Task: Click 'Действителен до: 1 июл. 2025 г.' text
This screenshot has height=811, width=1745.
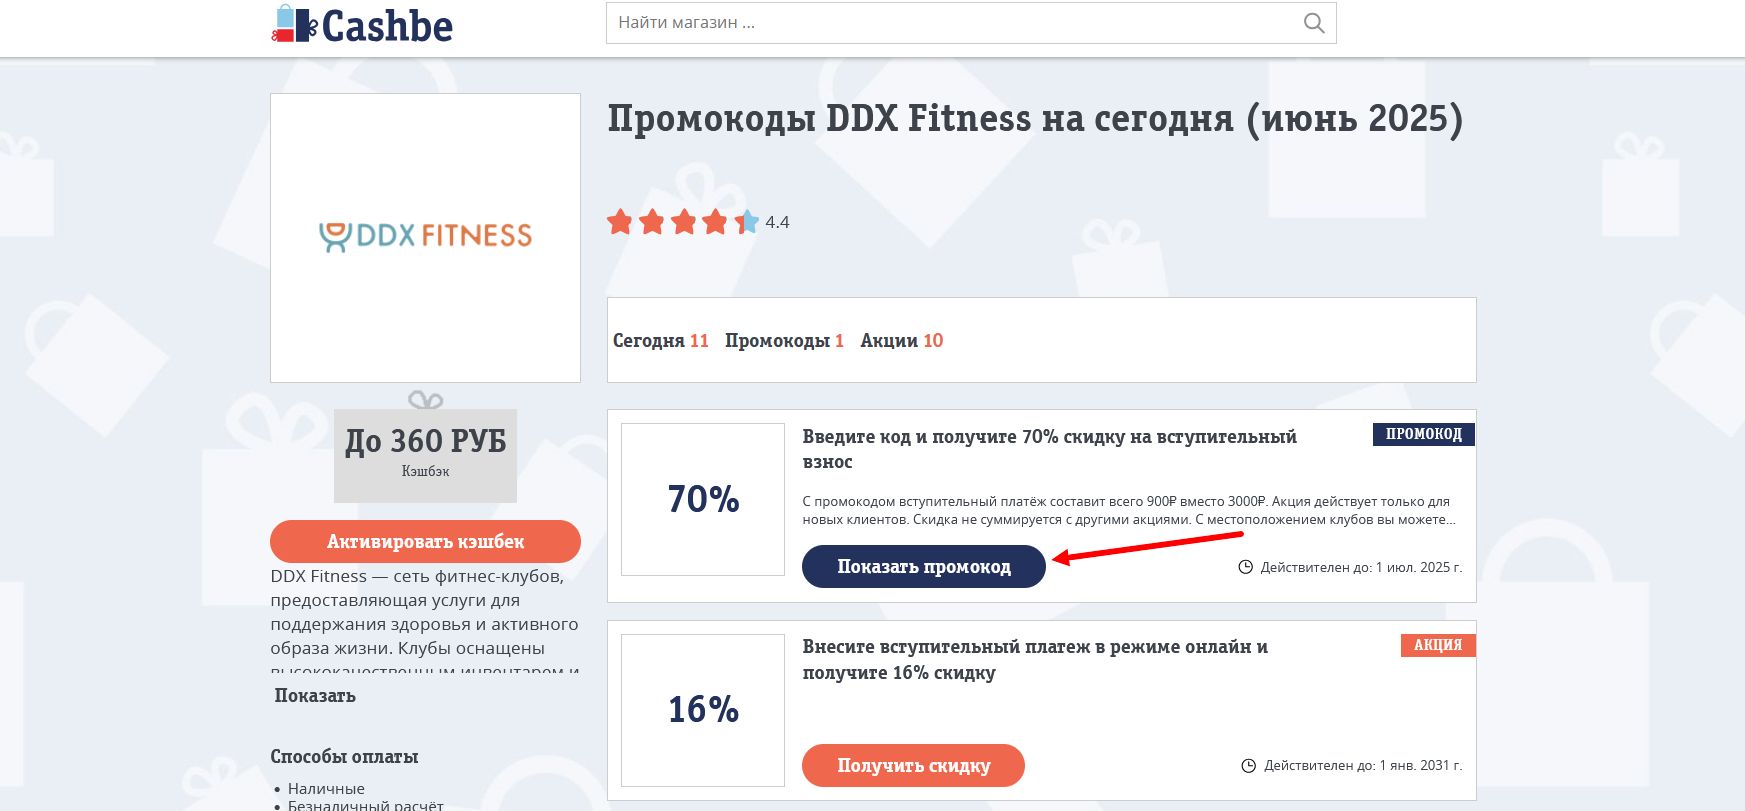Action: pos(1361,567)
